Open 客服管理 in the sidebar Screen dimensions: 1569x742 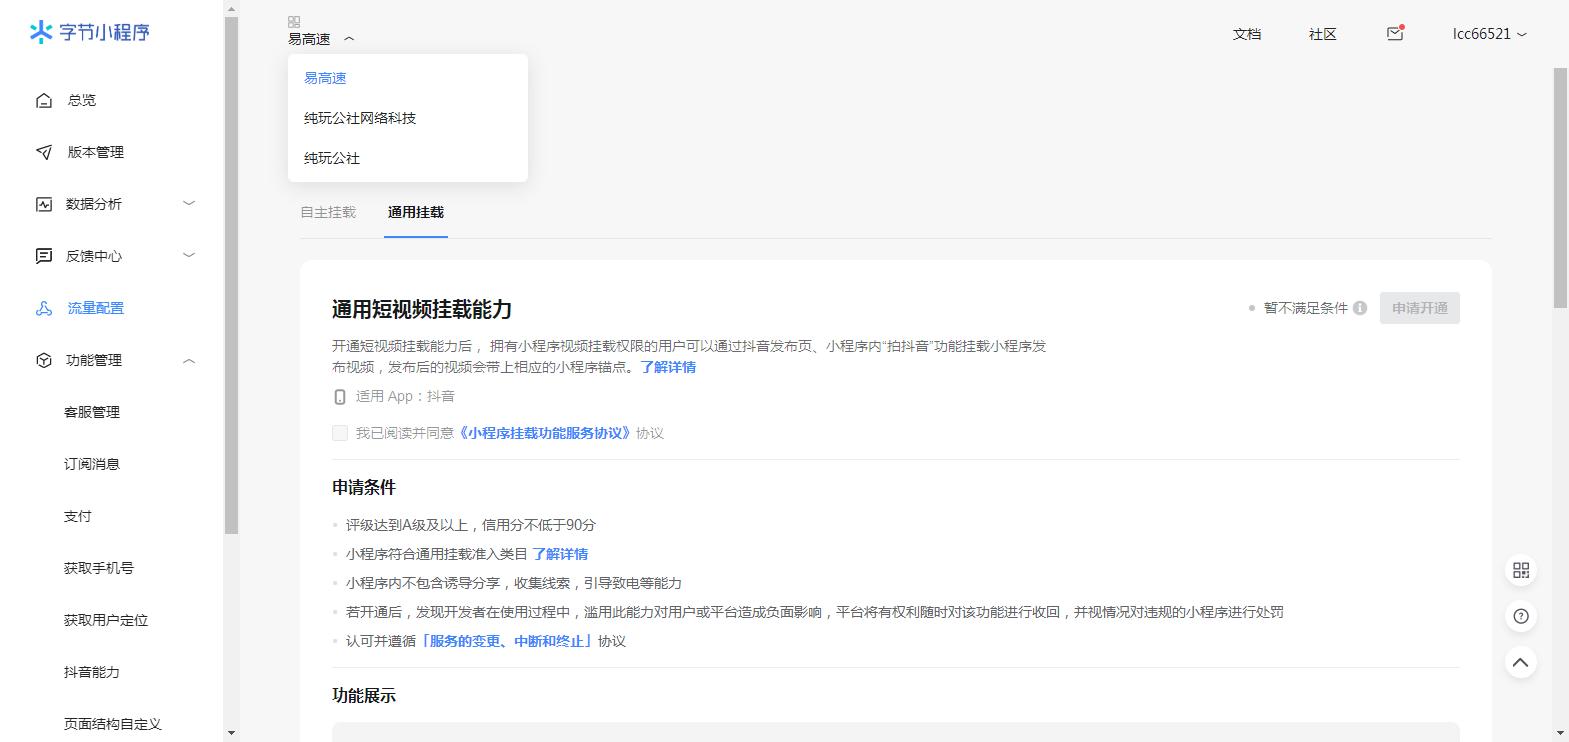pyautogui.click(x=92, y=412)
